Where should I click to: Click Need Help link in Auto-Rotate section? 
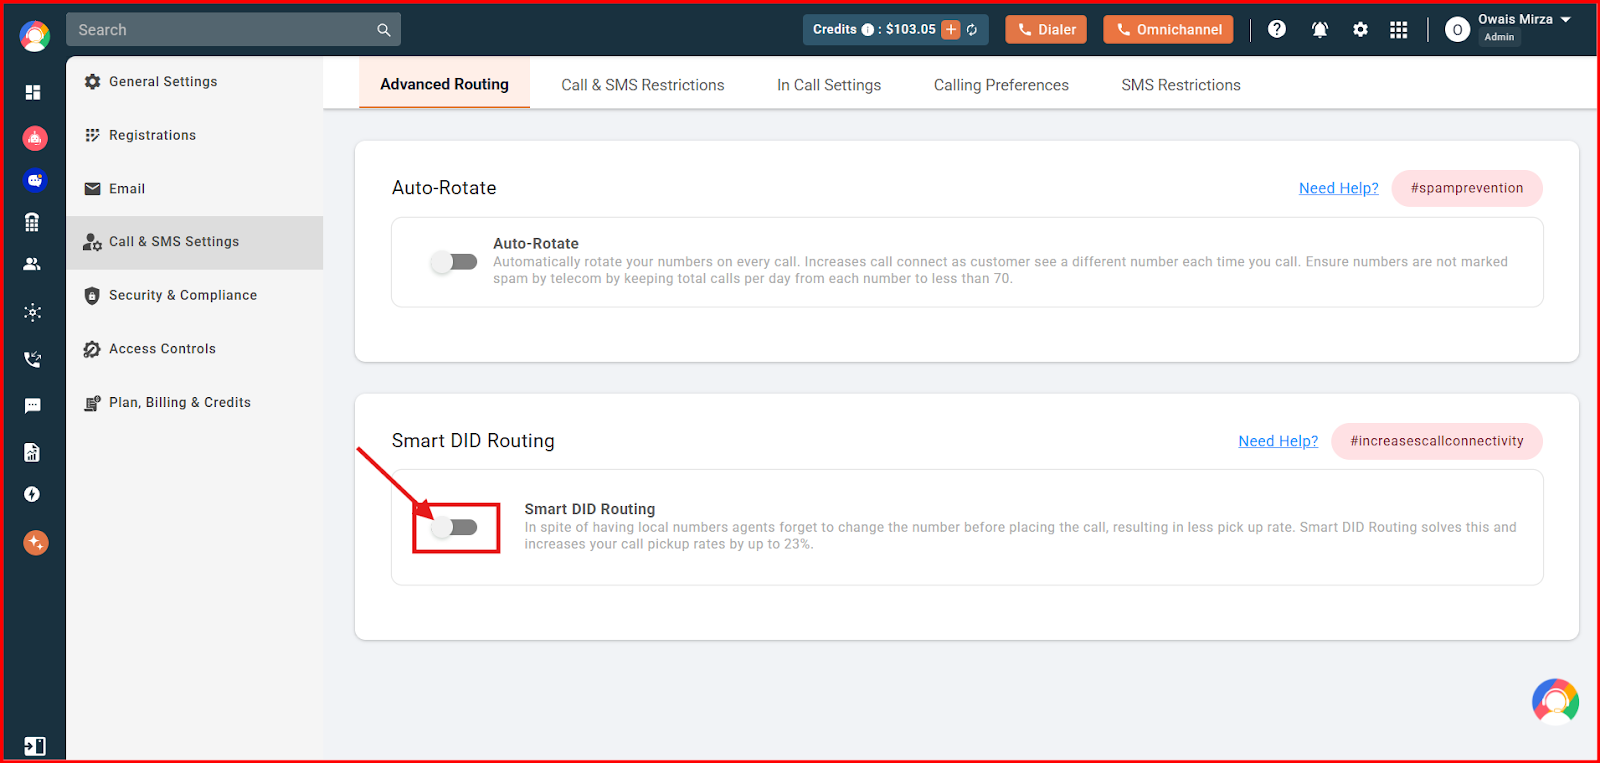pos(1339,188)
